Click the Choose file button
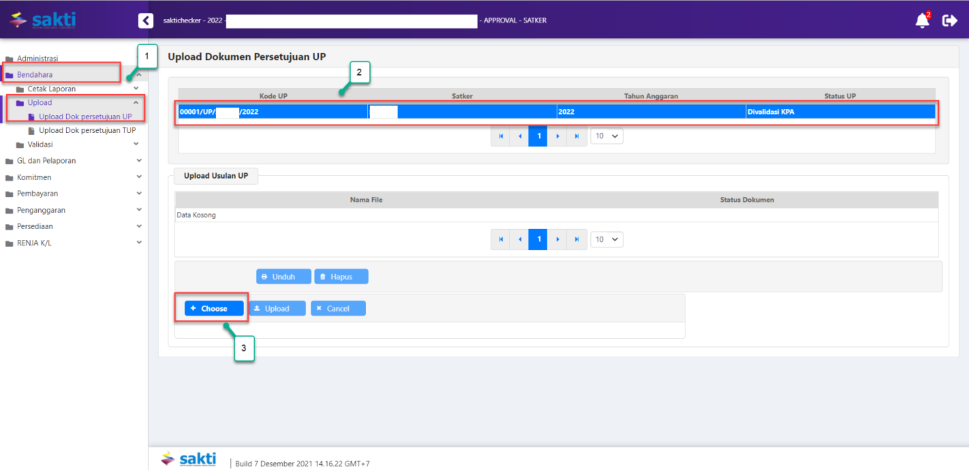This screenshot has width=969, height=471. pyautogui.click(x=210, y=309)
